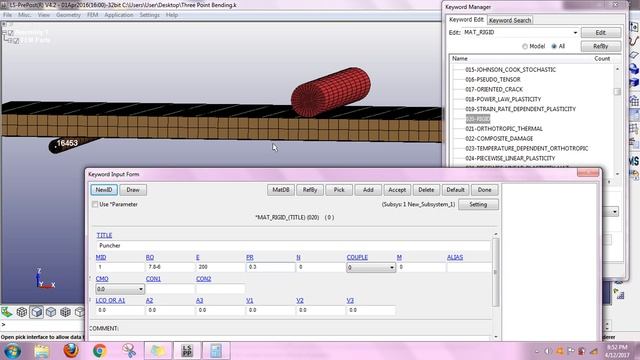Click the TITLE input containing Puncher

coord(293,246)
